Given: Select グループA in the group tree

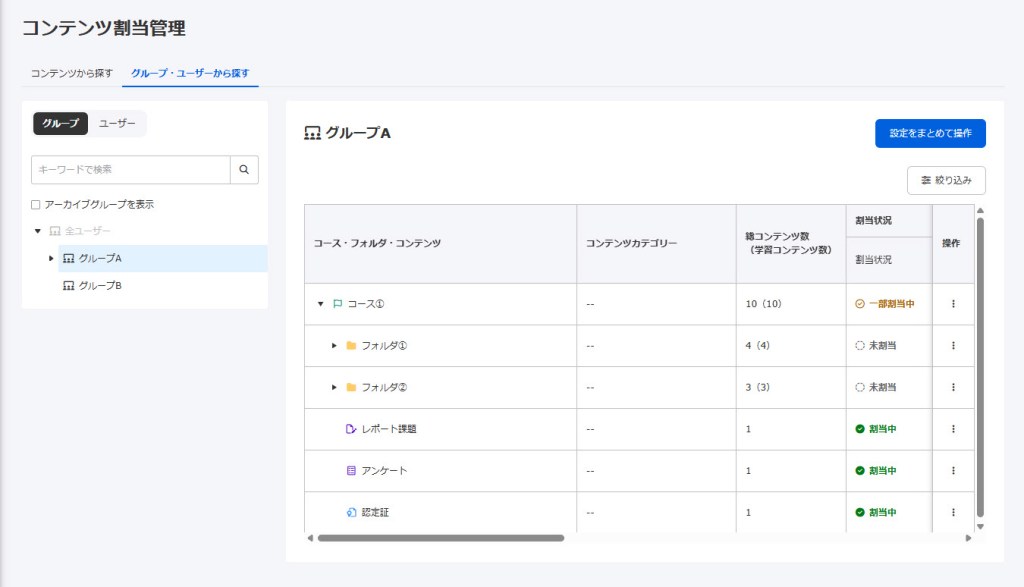Looking at the screenshot, I should click(x=163, y=259).
